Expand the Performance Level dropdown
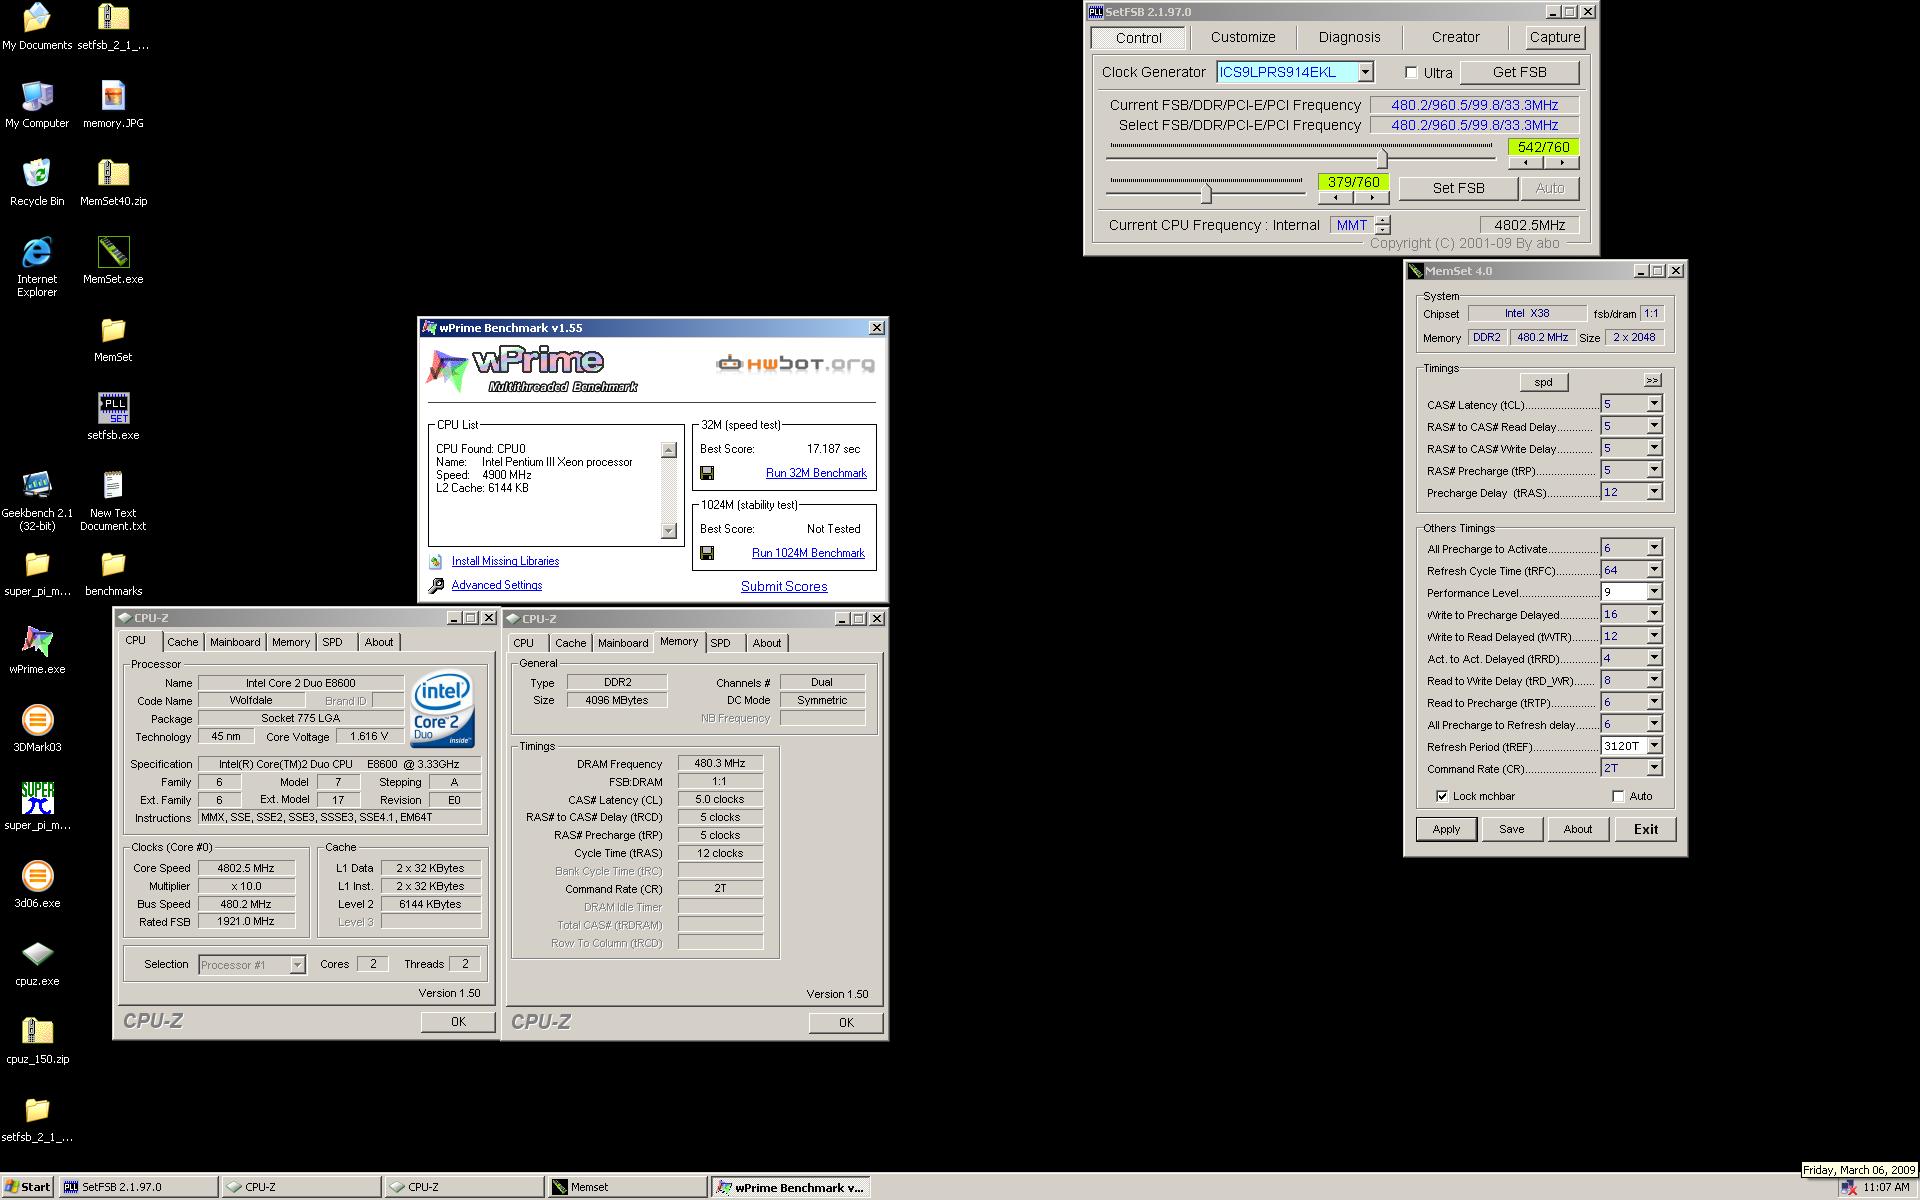The height and width of the screenshot is (1200, 1920). tap(1654, 592)
